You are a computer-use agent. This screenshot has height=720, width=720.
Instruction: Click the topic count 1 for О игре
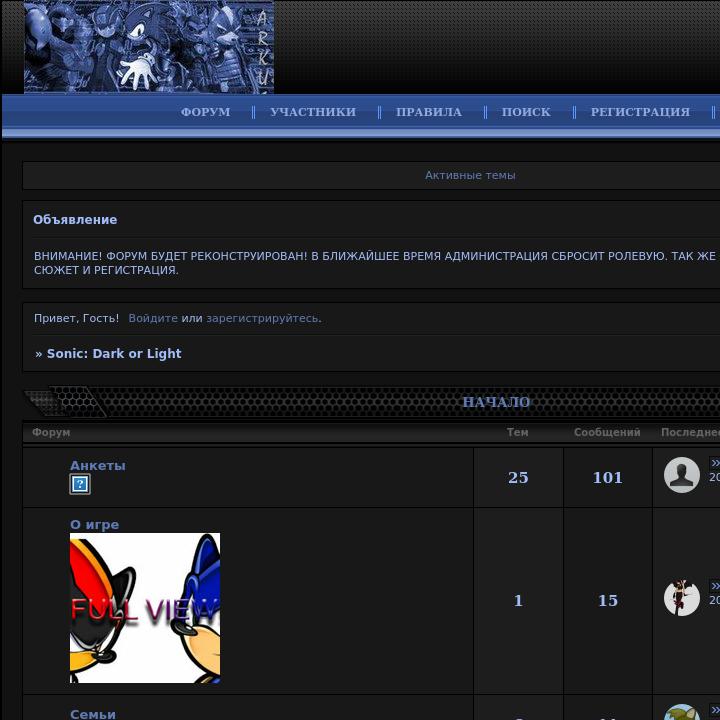click(x=518, y=601)
